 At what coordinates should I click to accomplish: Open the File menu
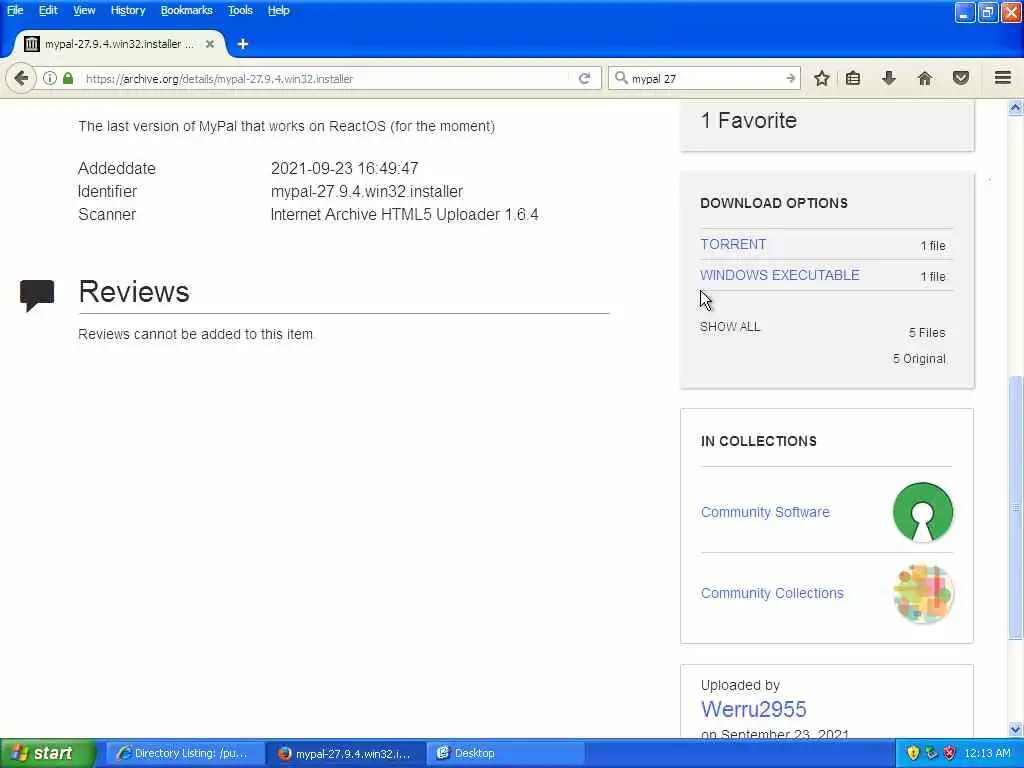point(15,10)
